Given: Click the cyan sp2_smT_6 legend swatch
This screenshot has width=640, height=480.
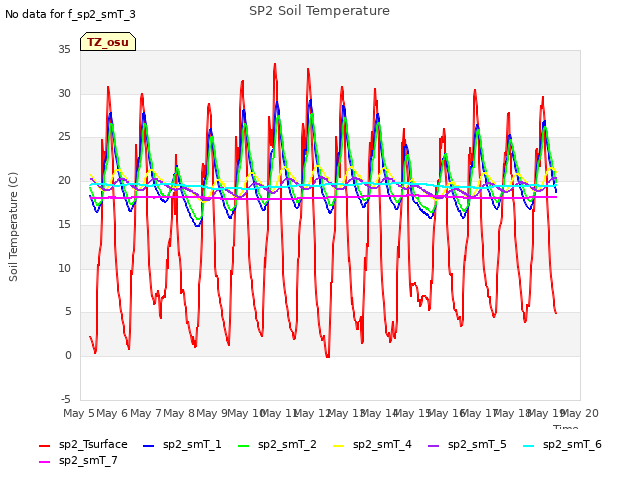Looking at the screenshot, I should (x=529, y=446).
